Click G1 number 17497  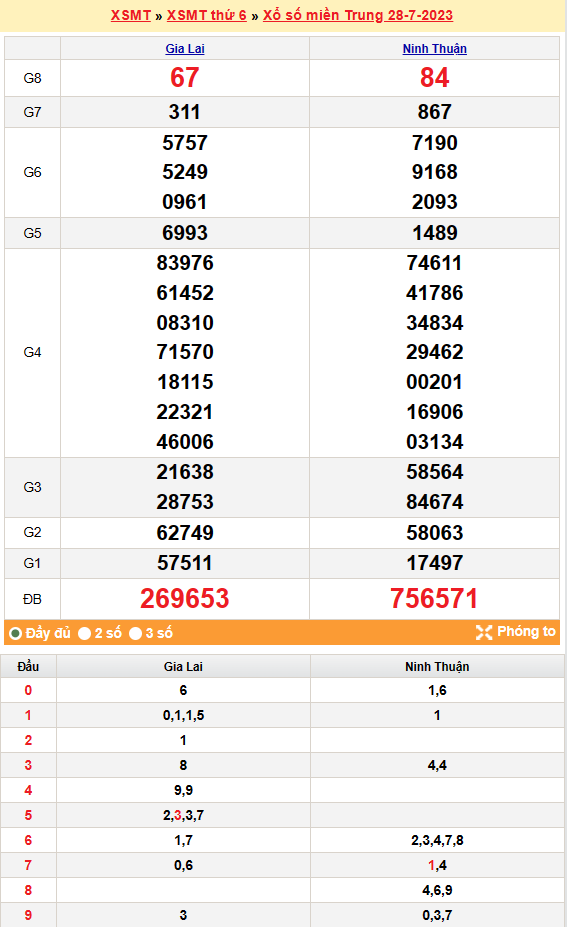coord(435,563)
